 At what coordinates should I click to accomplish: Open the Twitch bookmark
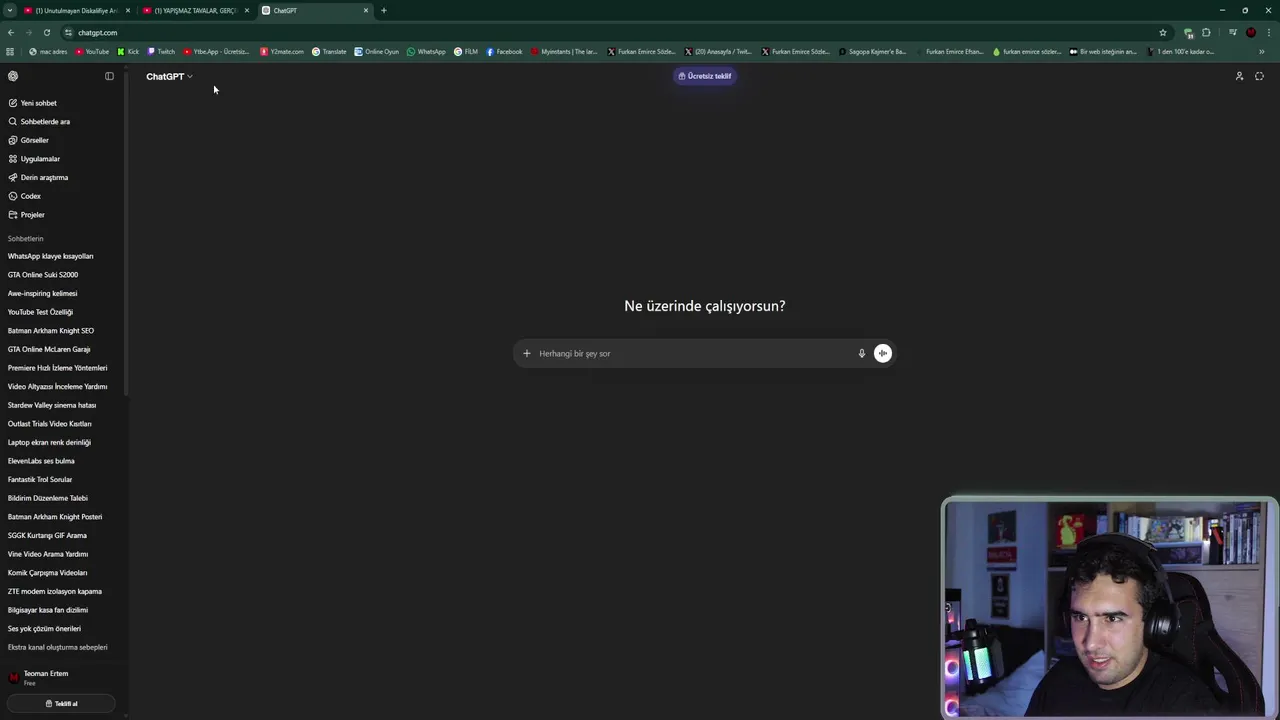pyautogui.click(x=161, y=51)
